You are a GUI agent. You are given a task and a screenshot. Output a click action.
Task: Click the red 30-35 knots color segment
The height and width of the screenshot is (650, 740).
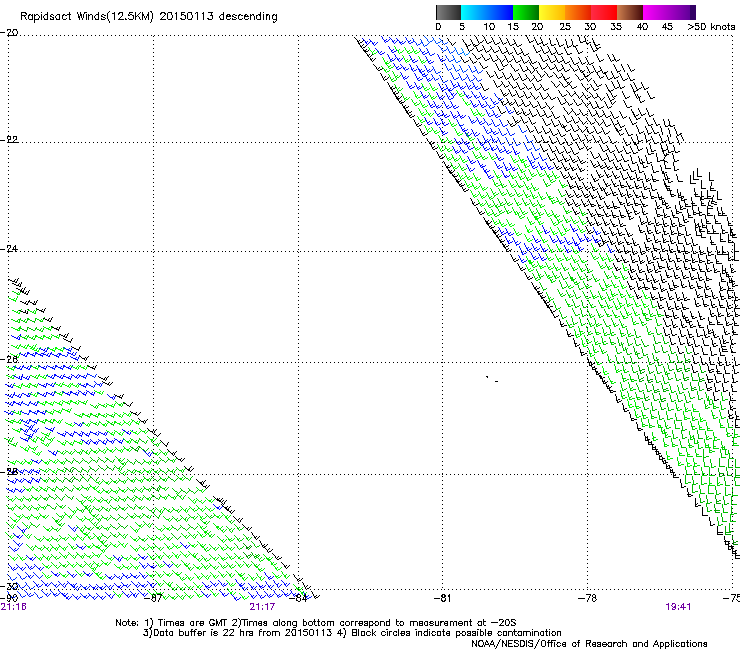(x=604, y=12)
